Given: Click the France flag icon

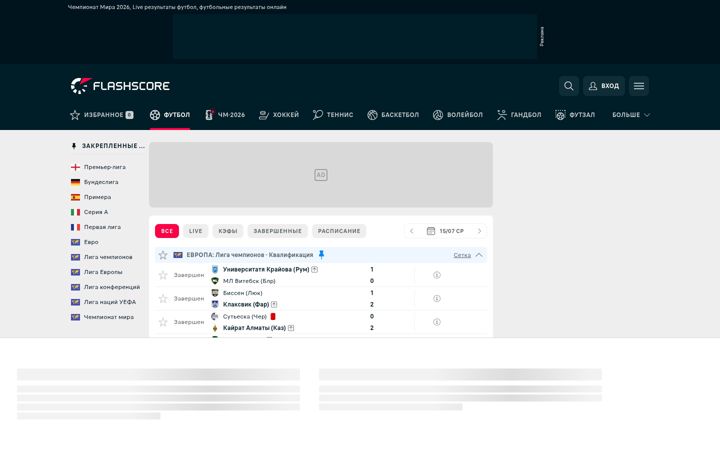Looking at the screenshot, I should tap(75, 227).
